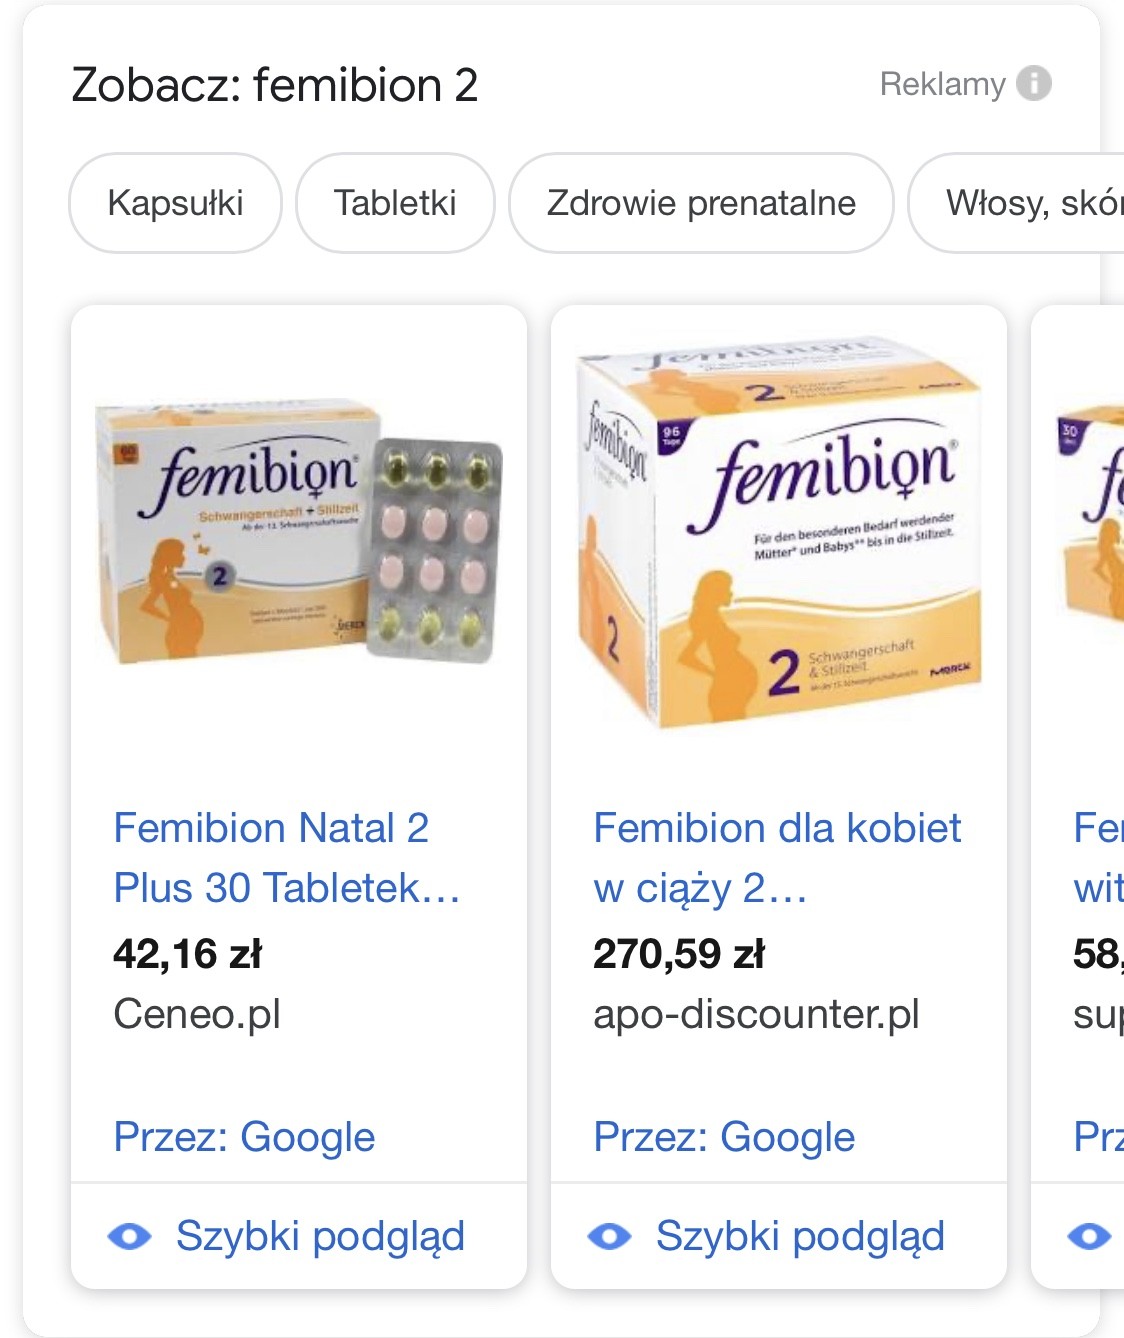The height and width of the screenshot is (1338, 1124).
Task: Click the 42,16 zł price
Action: tap(187, 954)
